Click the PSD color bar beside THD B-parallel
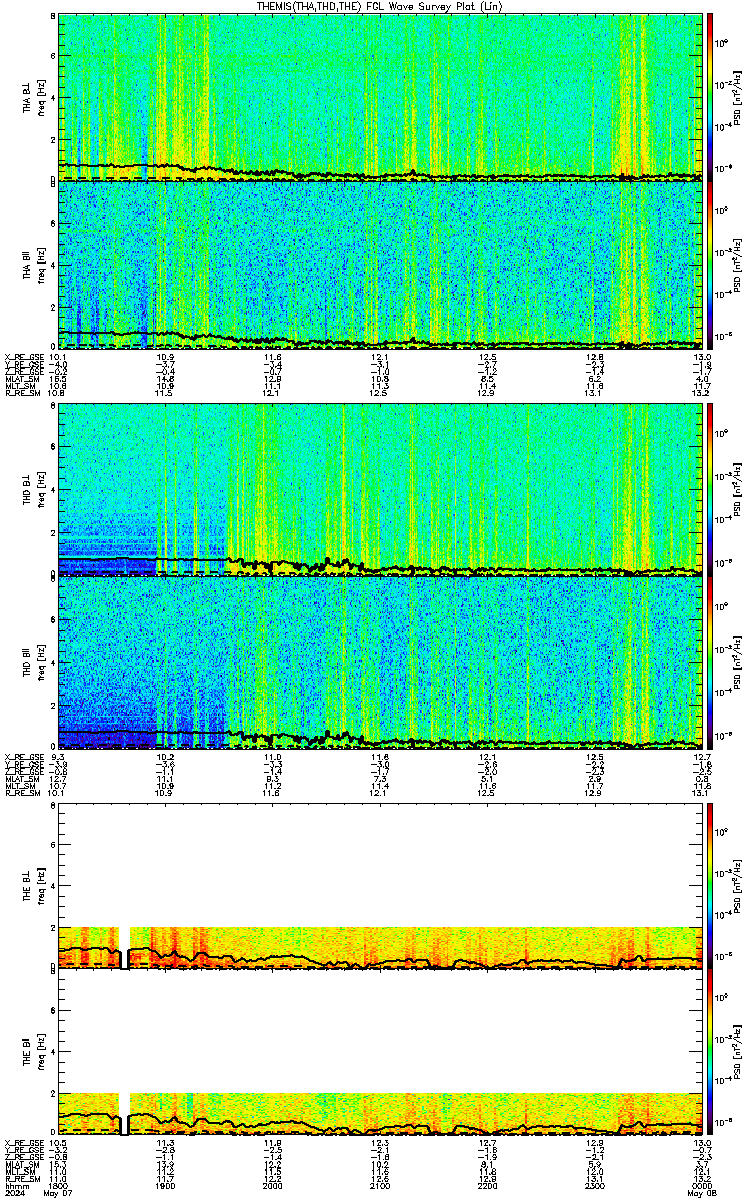The image size is (750, 1200). pyautogui.click(x=710, y=661)
